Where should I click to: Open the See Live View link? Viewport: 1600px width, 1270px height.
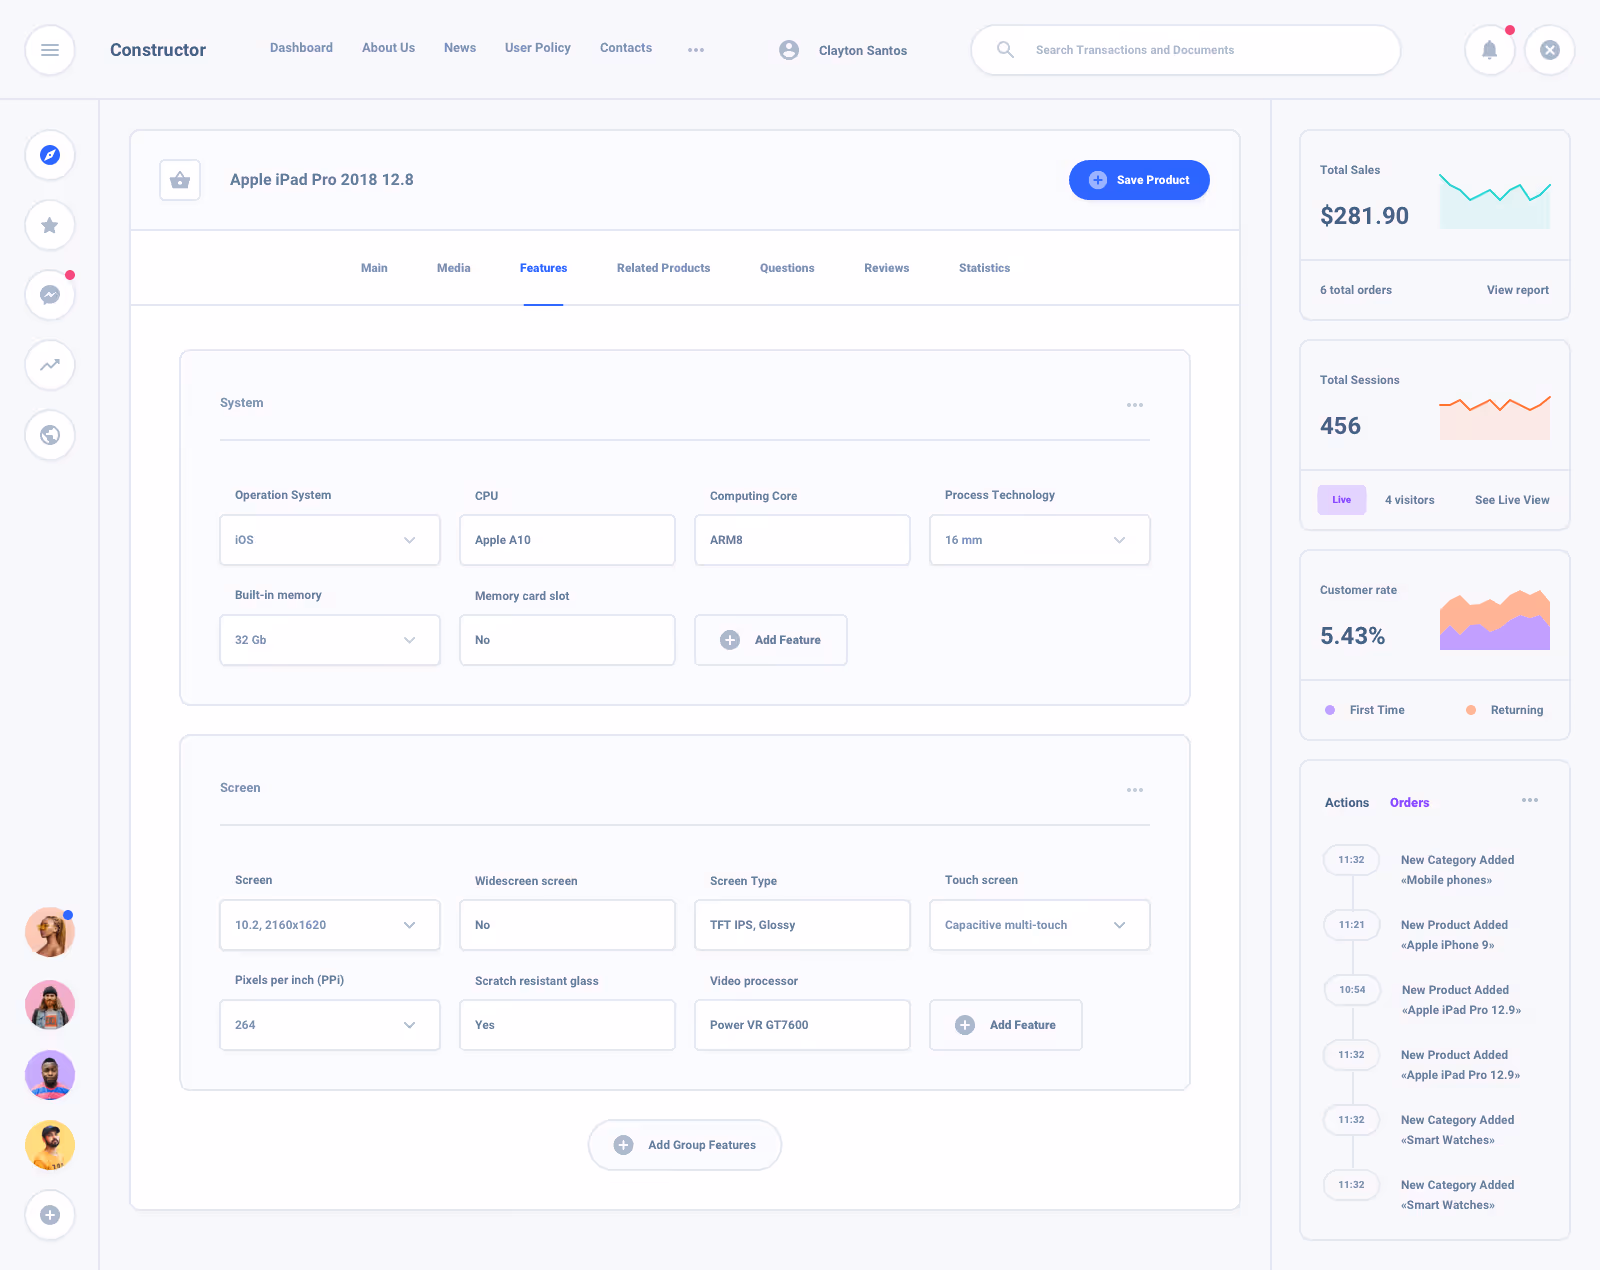1512,500
